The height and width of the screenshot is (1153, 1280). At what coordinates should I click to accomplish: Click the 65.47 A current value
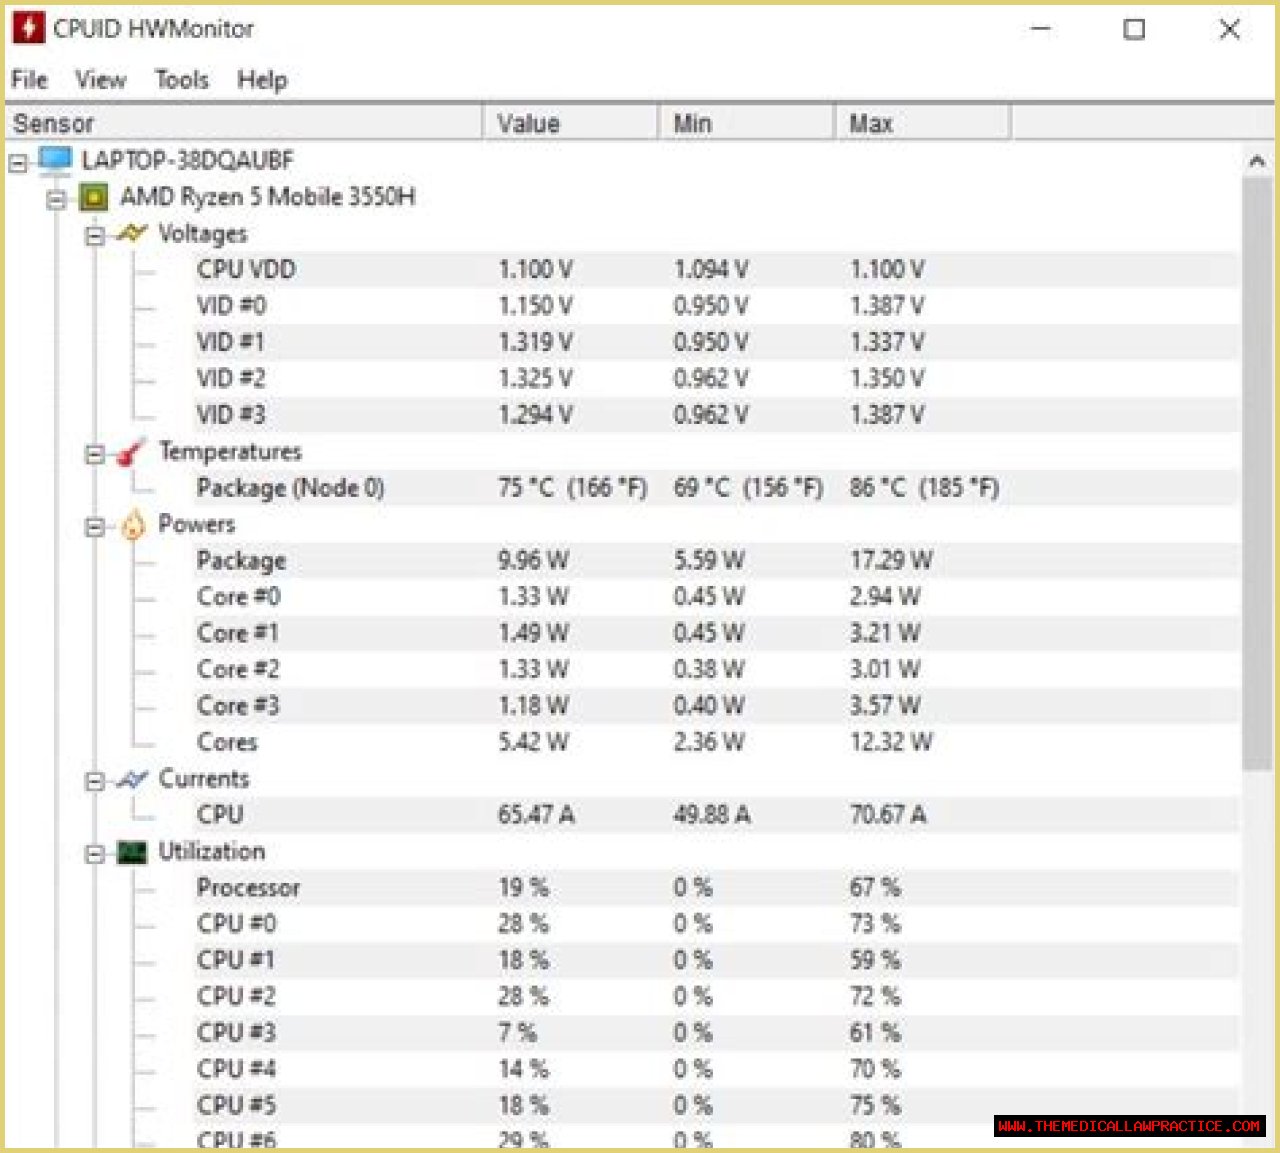coord(536,815)
